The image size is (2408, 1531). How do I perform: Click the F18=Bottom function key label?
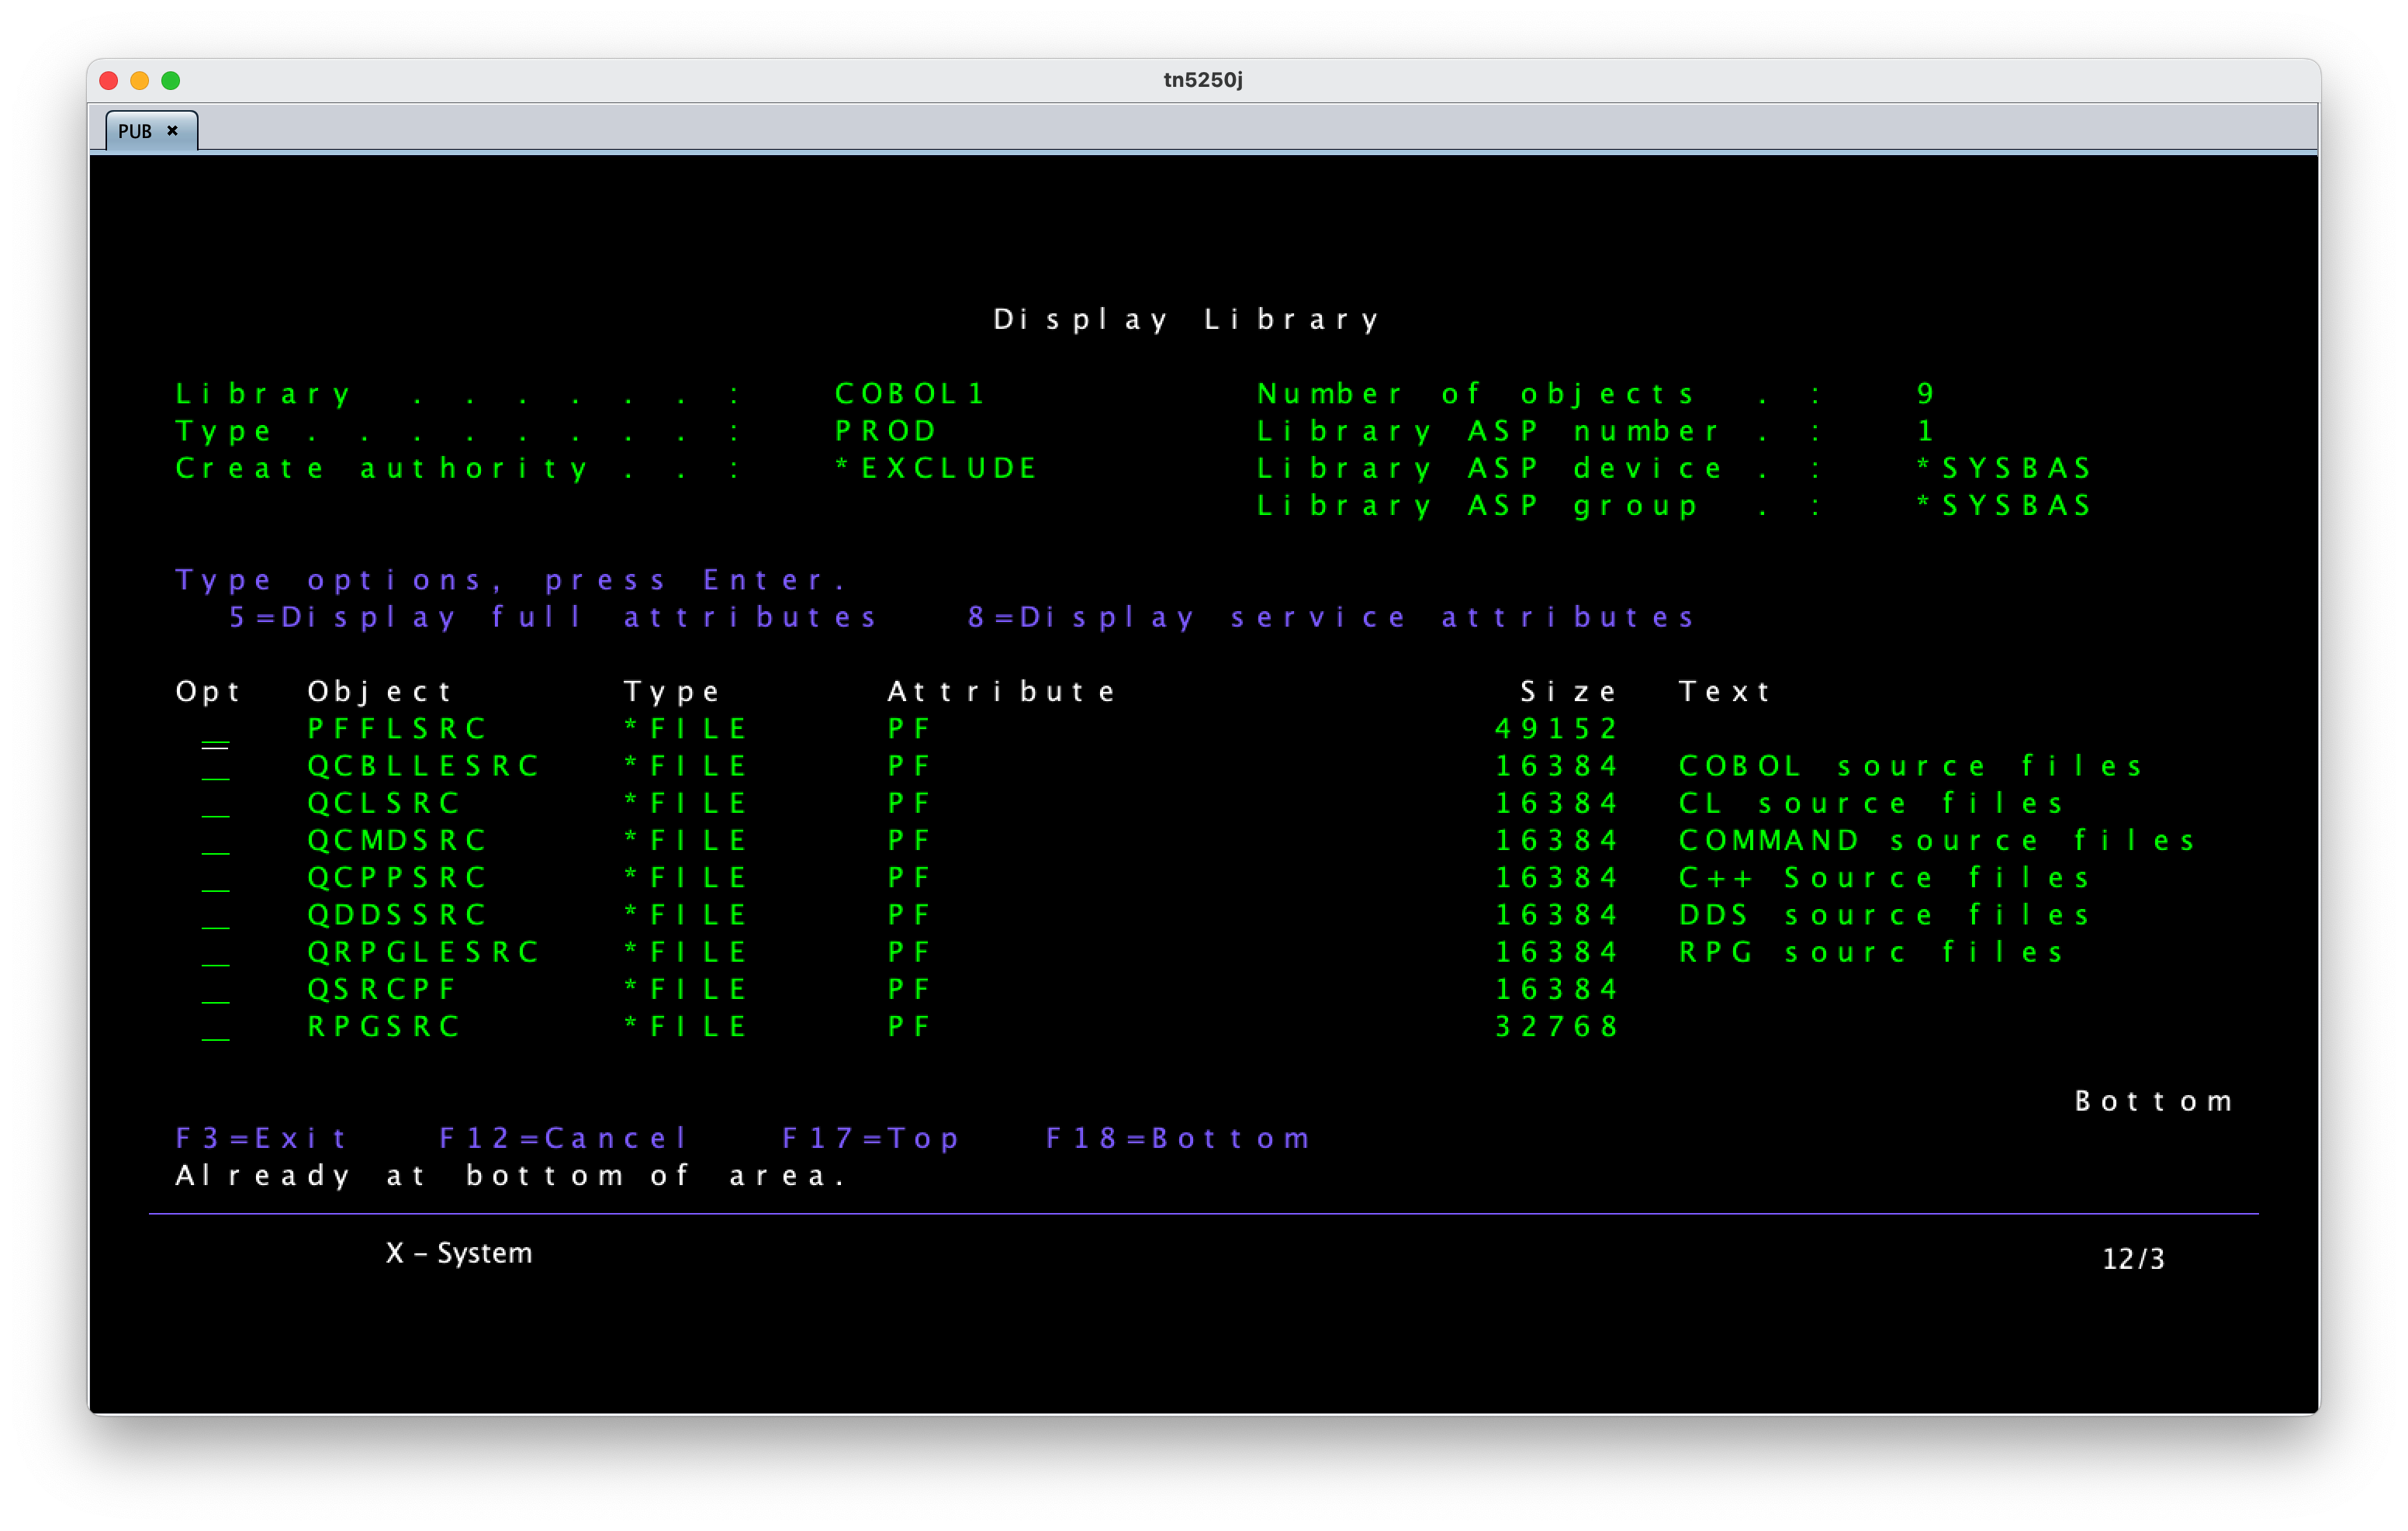click(x=1178, y=1138)
